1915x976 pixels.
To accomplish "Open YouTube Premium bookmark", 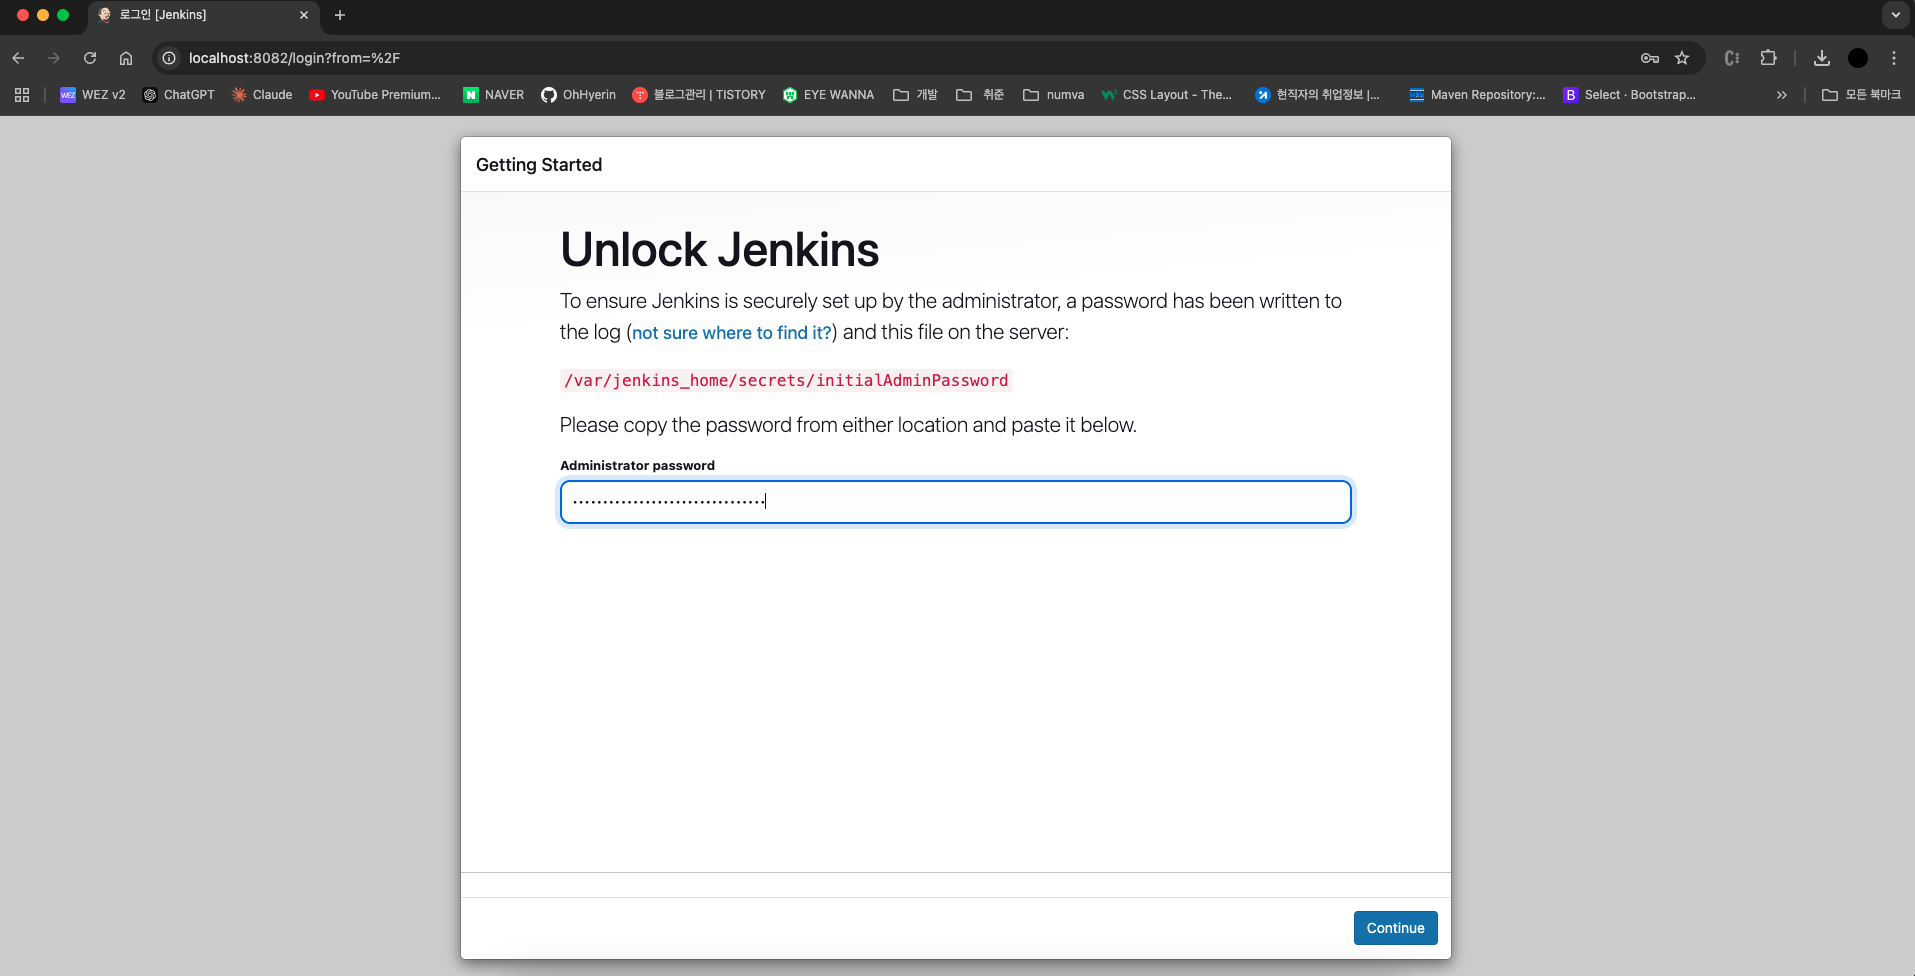I will pos(375,95).
